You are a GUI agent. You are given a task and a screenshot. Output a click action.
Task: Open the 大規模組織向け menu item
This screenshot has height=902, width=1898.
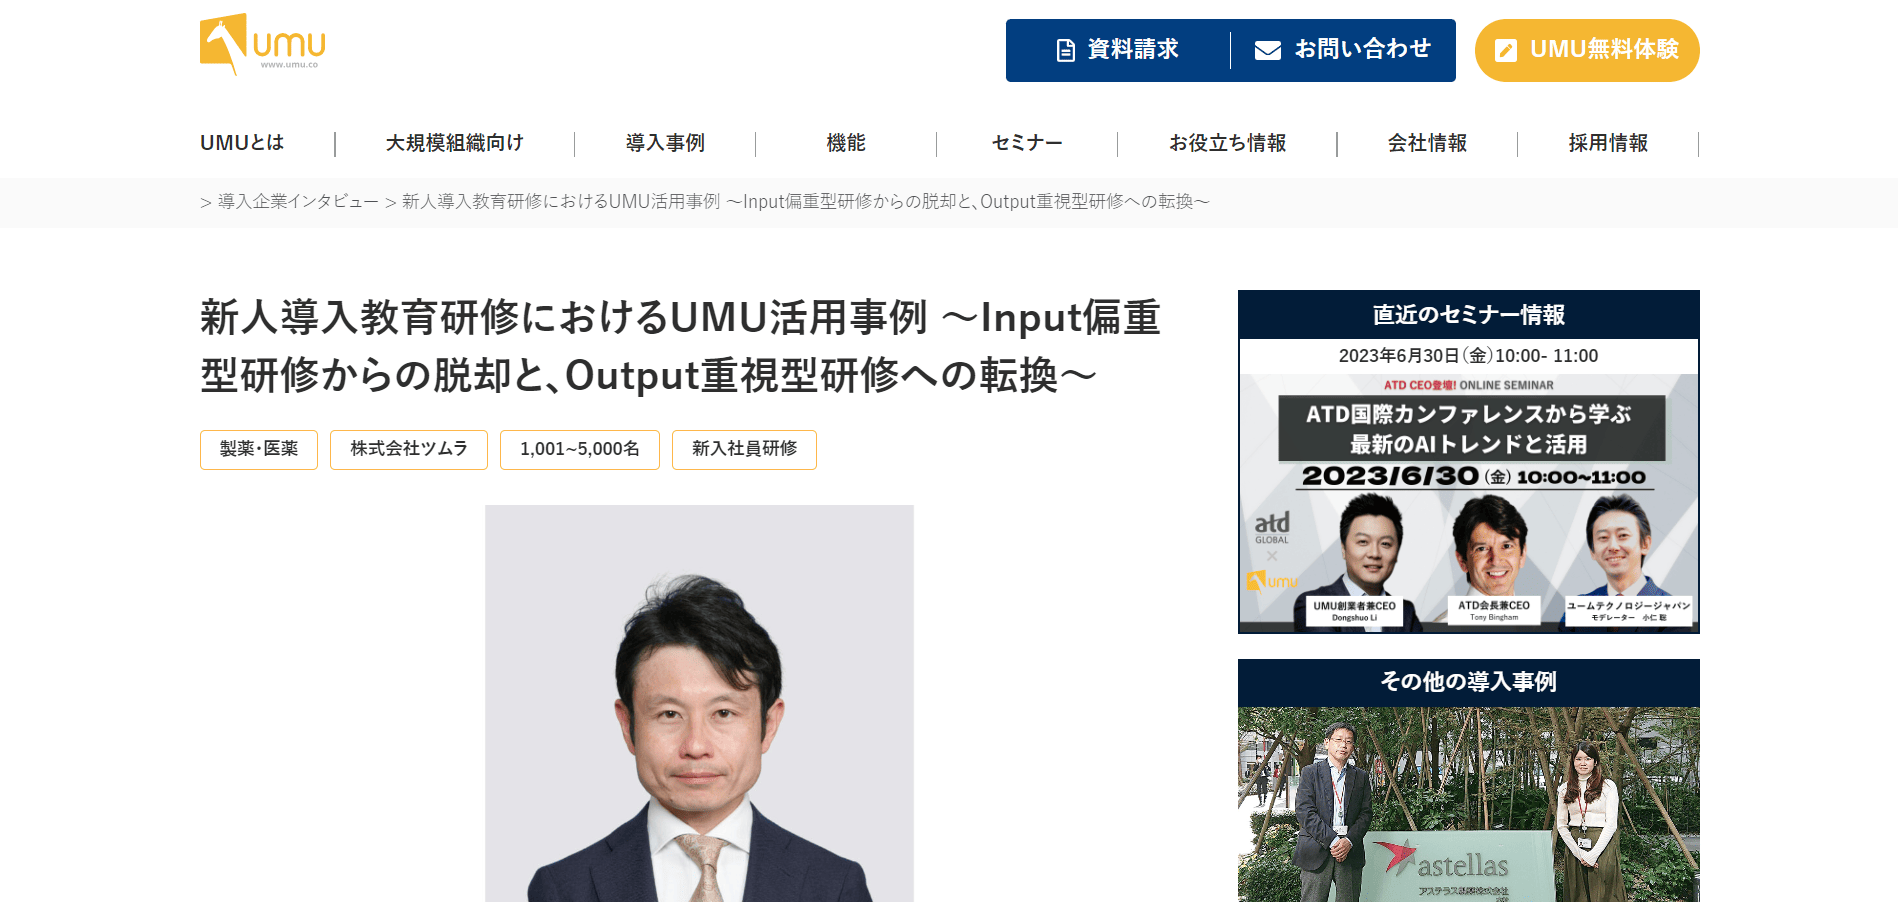click(455, 143)
